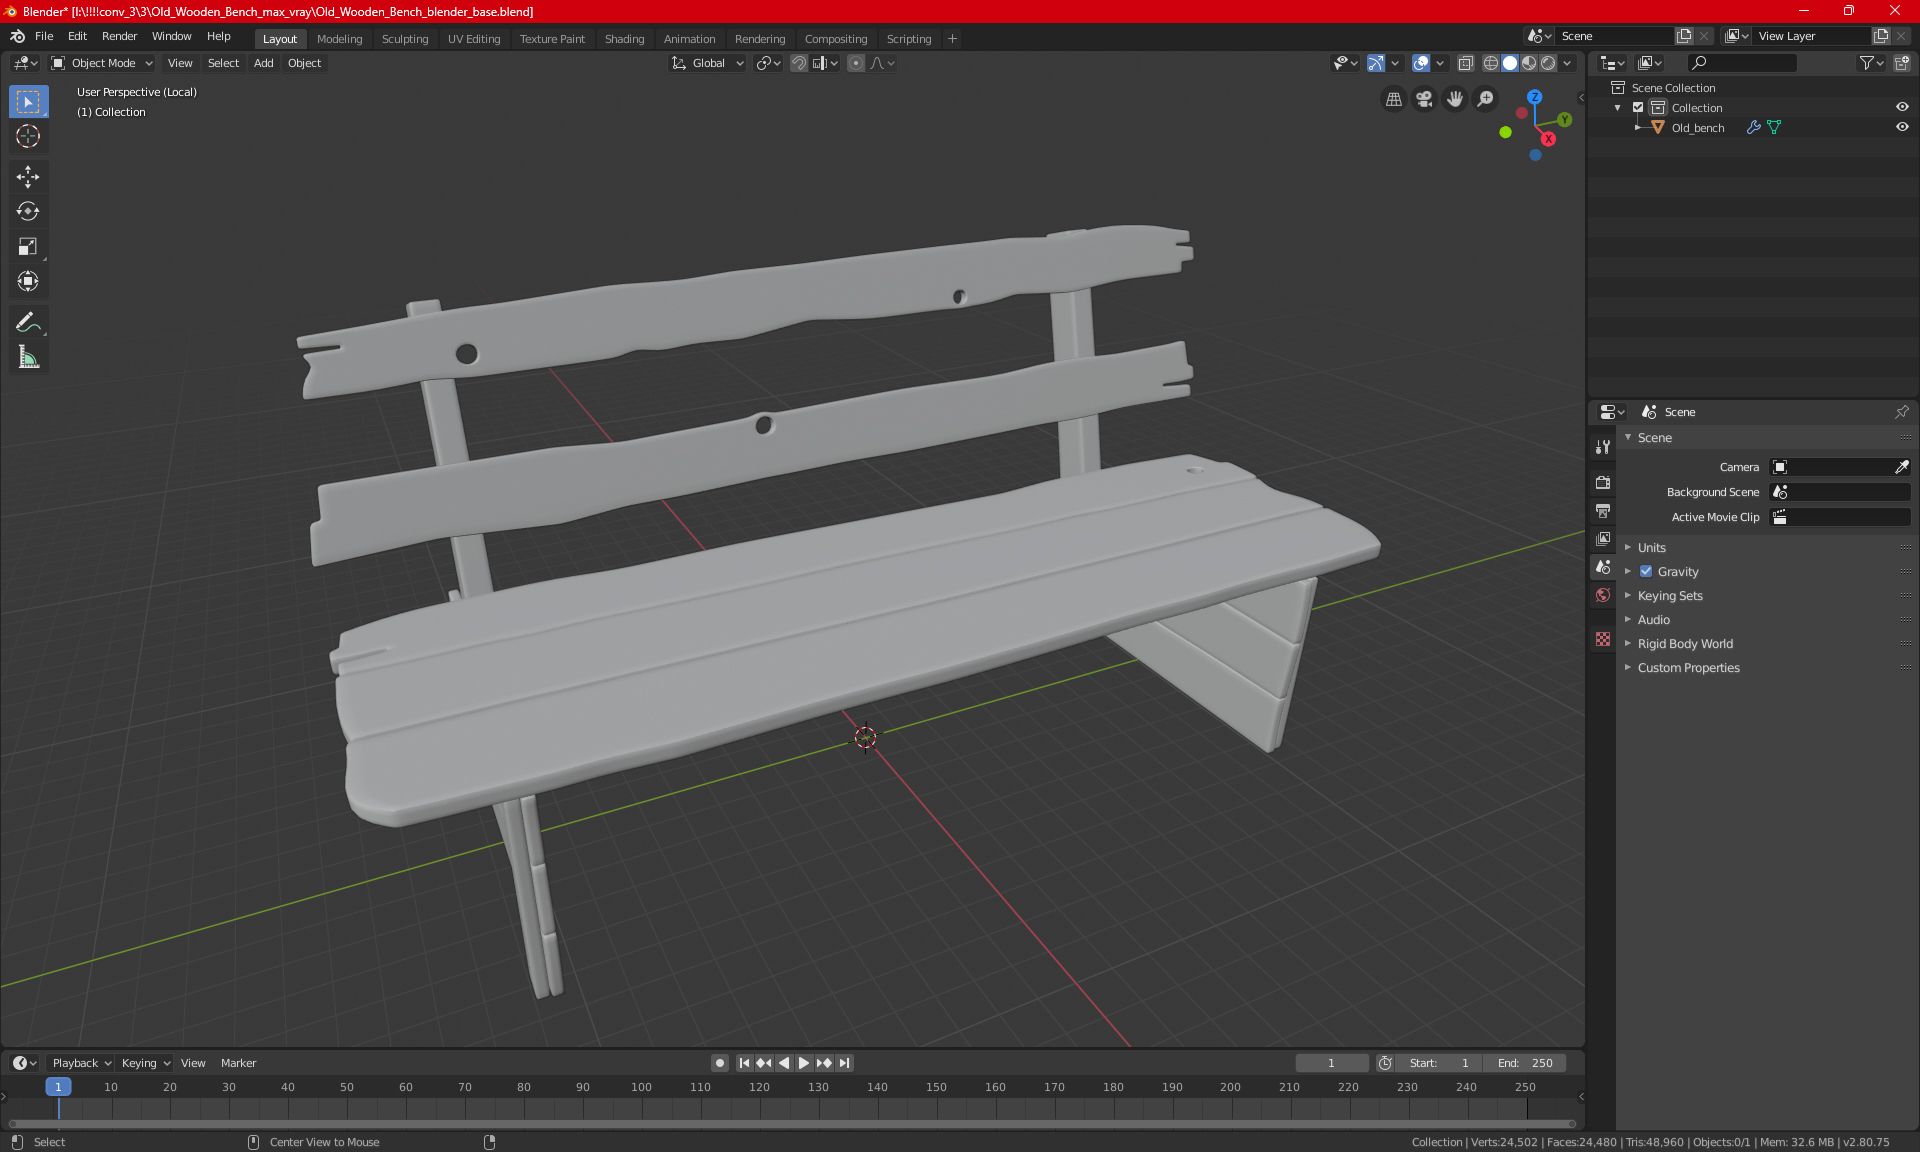Select the Annotate tool icon
The height and width of the screenshot is (1152, 1920).
pos(27,321)
